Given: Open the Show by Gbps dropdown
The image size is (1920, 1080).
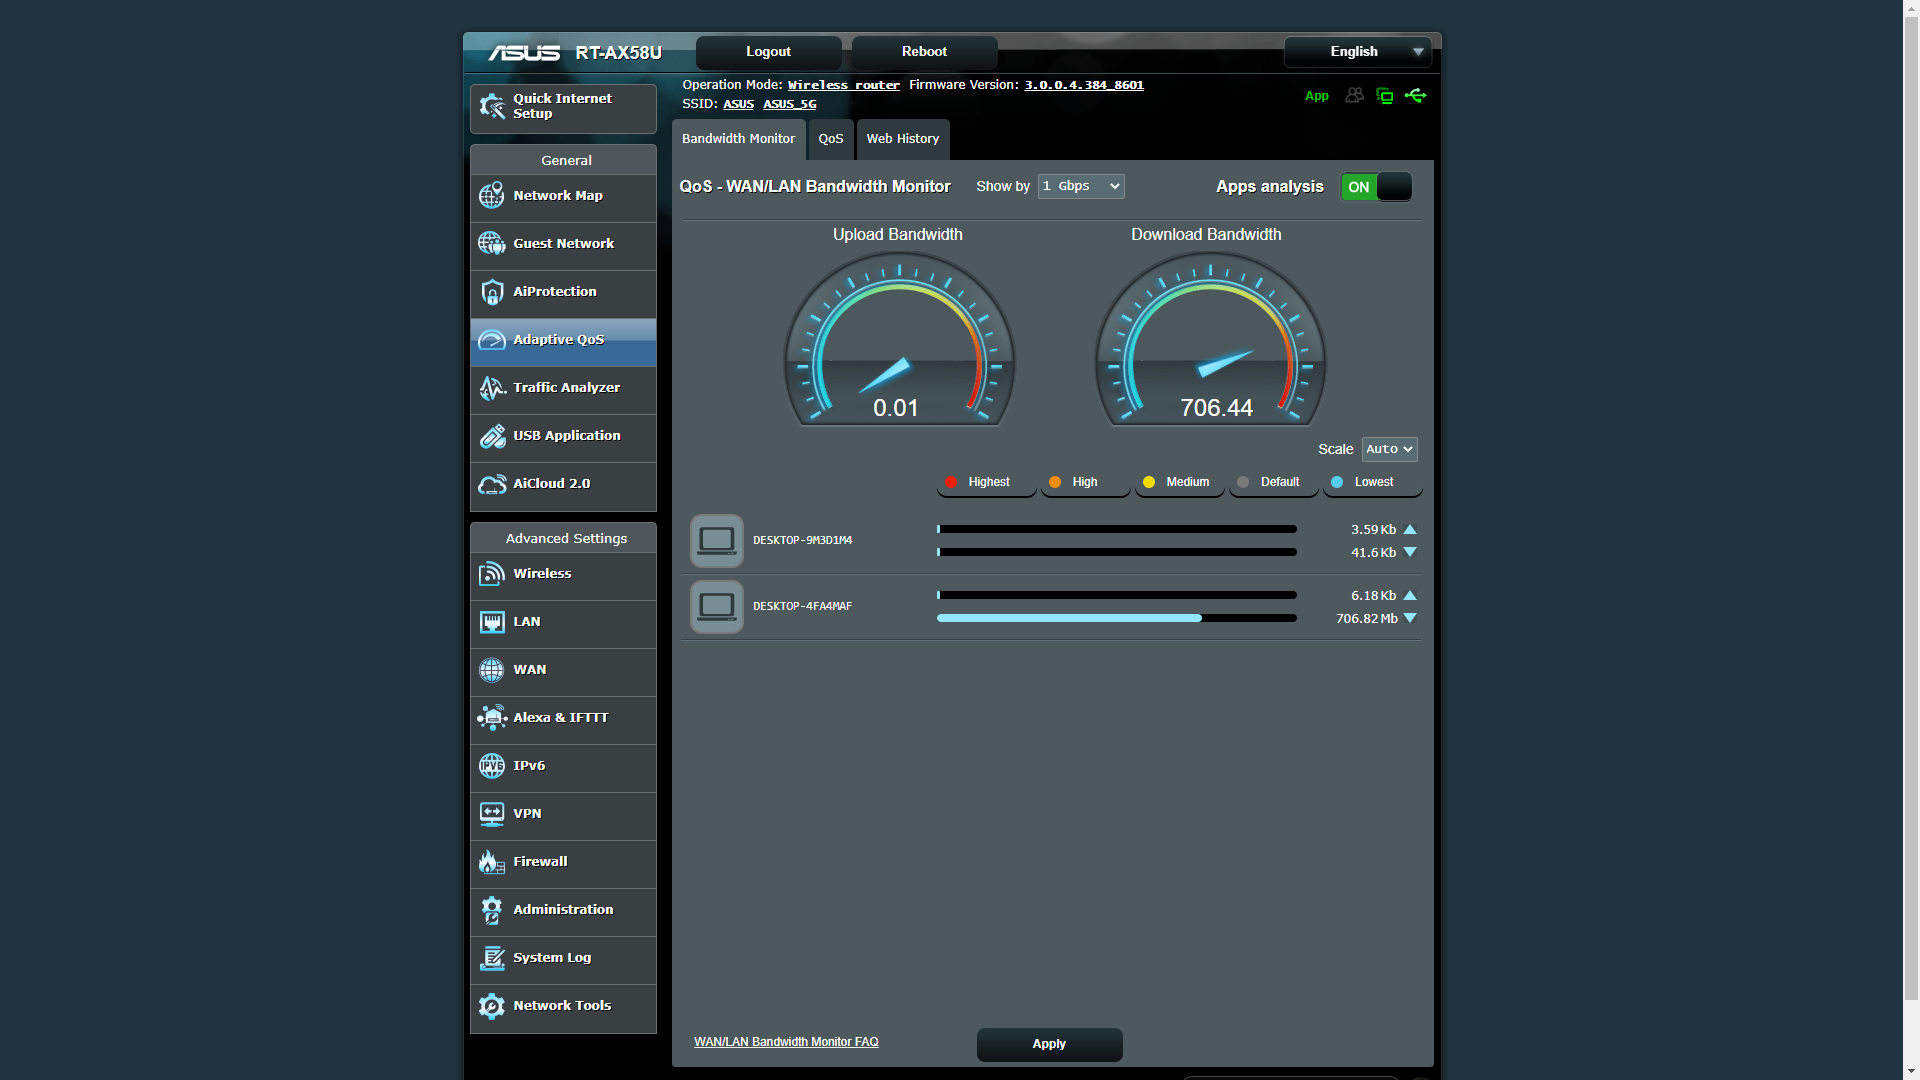Looking at the screenshot, I should point(1080,186).
